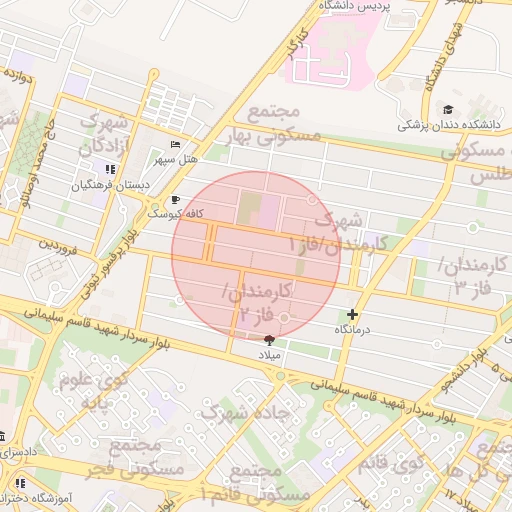Open the دبستان فرهنگیان school icon
Screen dimensions: 512x512
pos(110,169)
